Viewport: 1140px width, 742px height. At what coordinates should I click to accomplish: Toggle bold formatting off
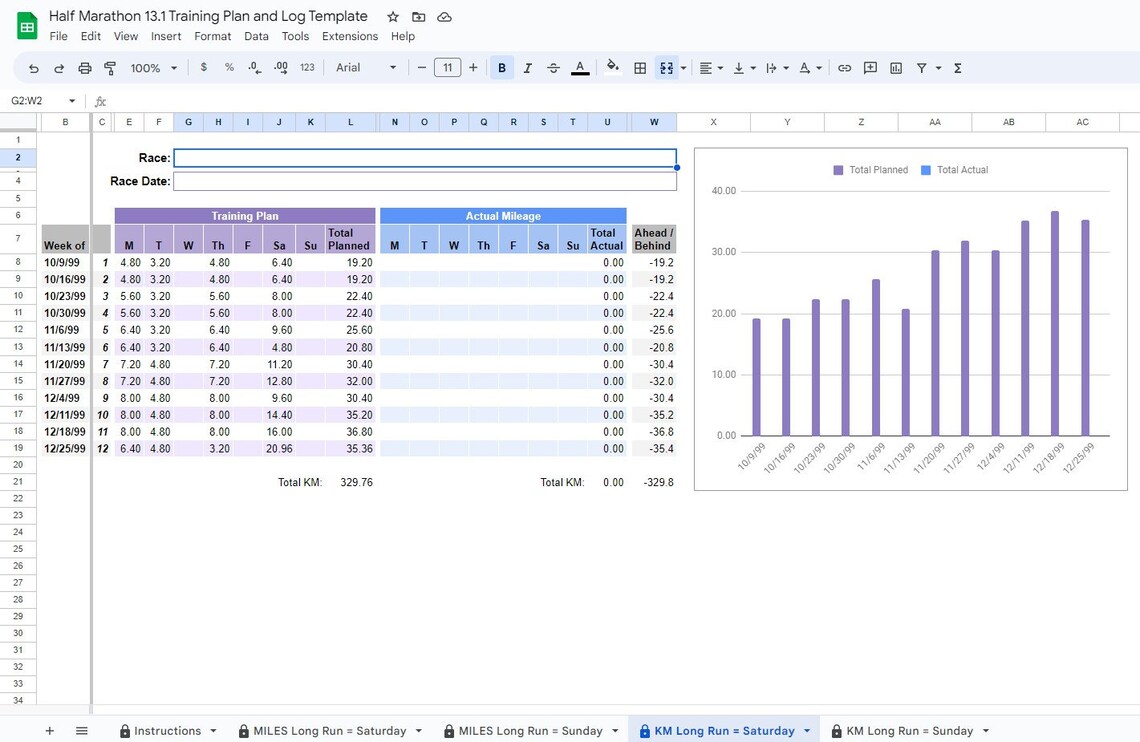(x=501, y=67)
